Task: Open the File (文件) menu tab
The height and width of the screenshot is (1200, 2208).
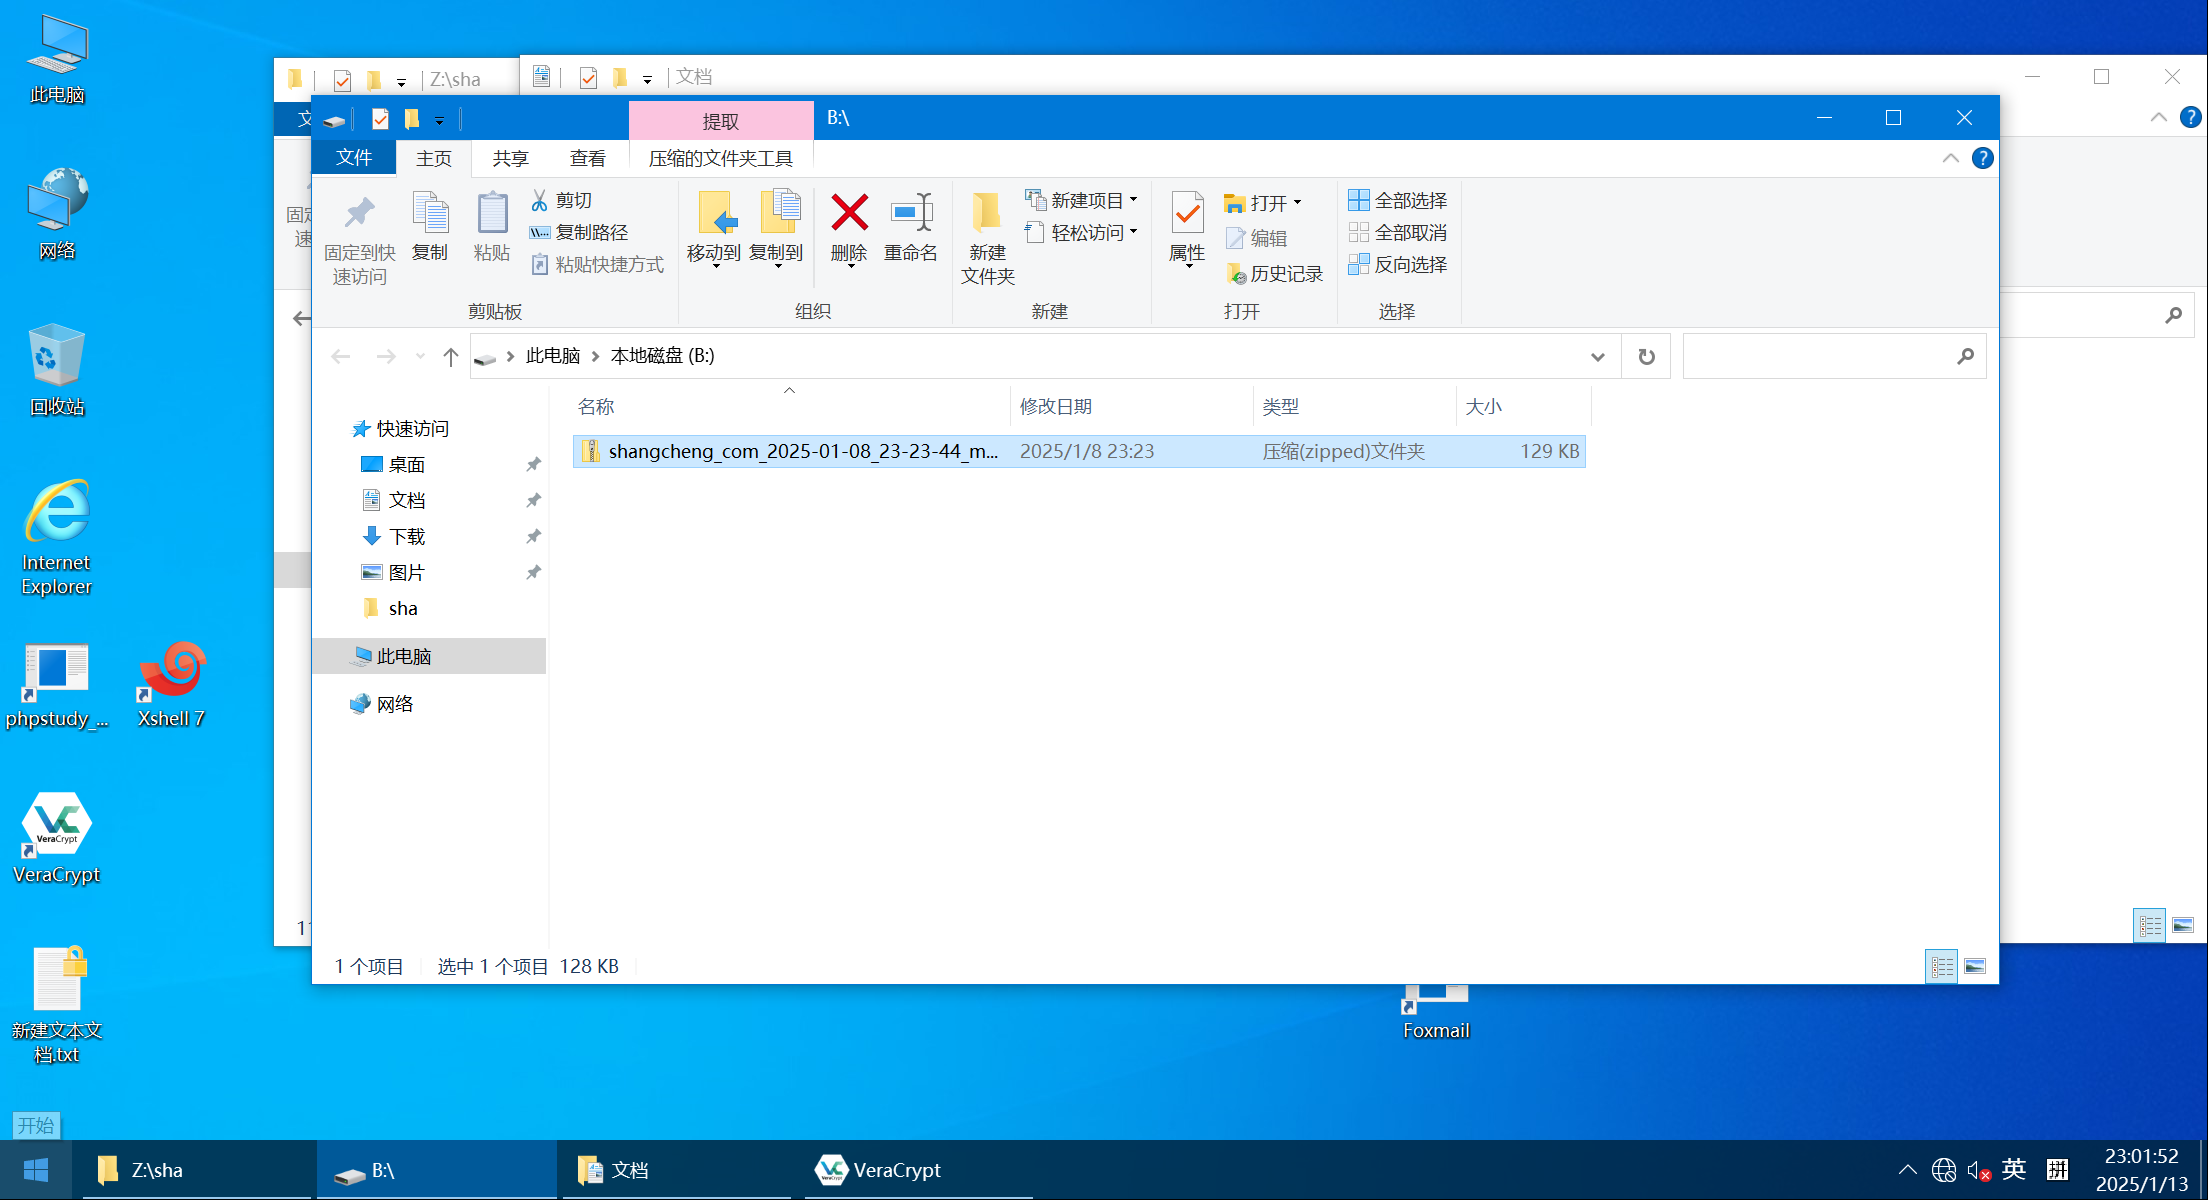Action: pyautogui.click(x=354, y=158)
